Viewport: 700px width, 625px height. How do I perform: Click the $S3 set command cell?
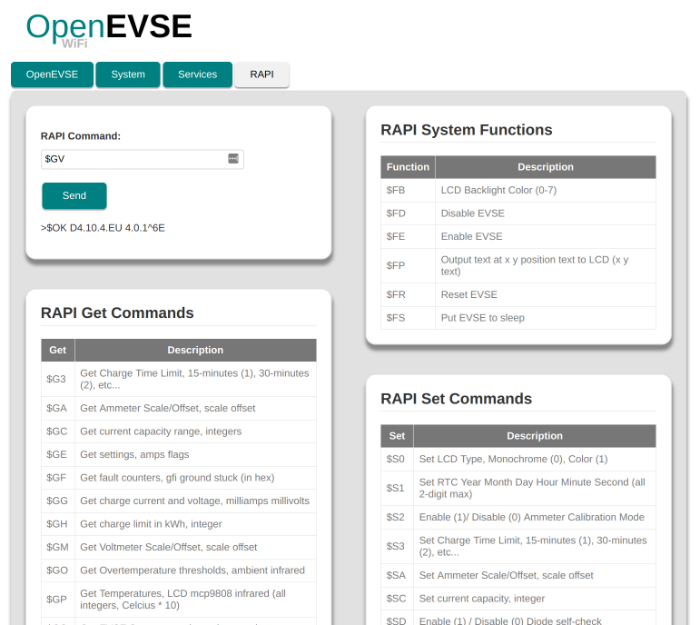coord(397,546)
